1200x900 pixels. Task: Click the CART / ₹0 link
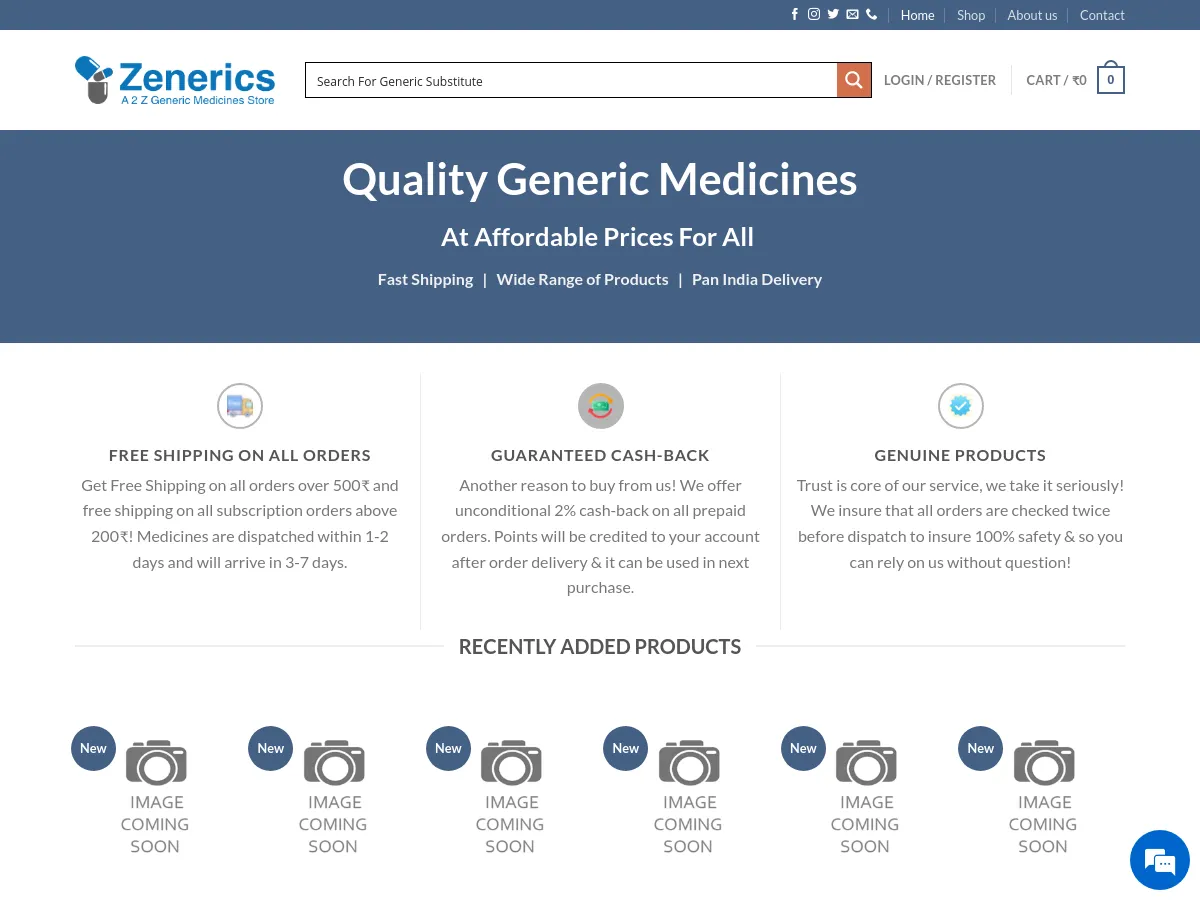[x=1056, y=80]
